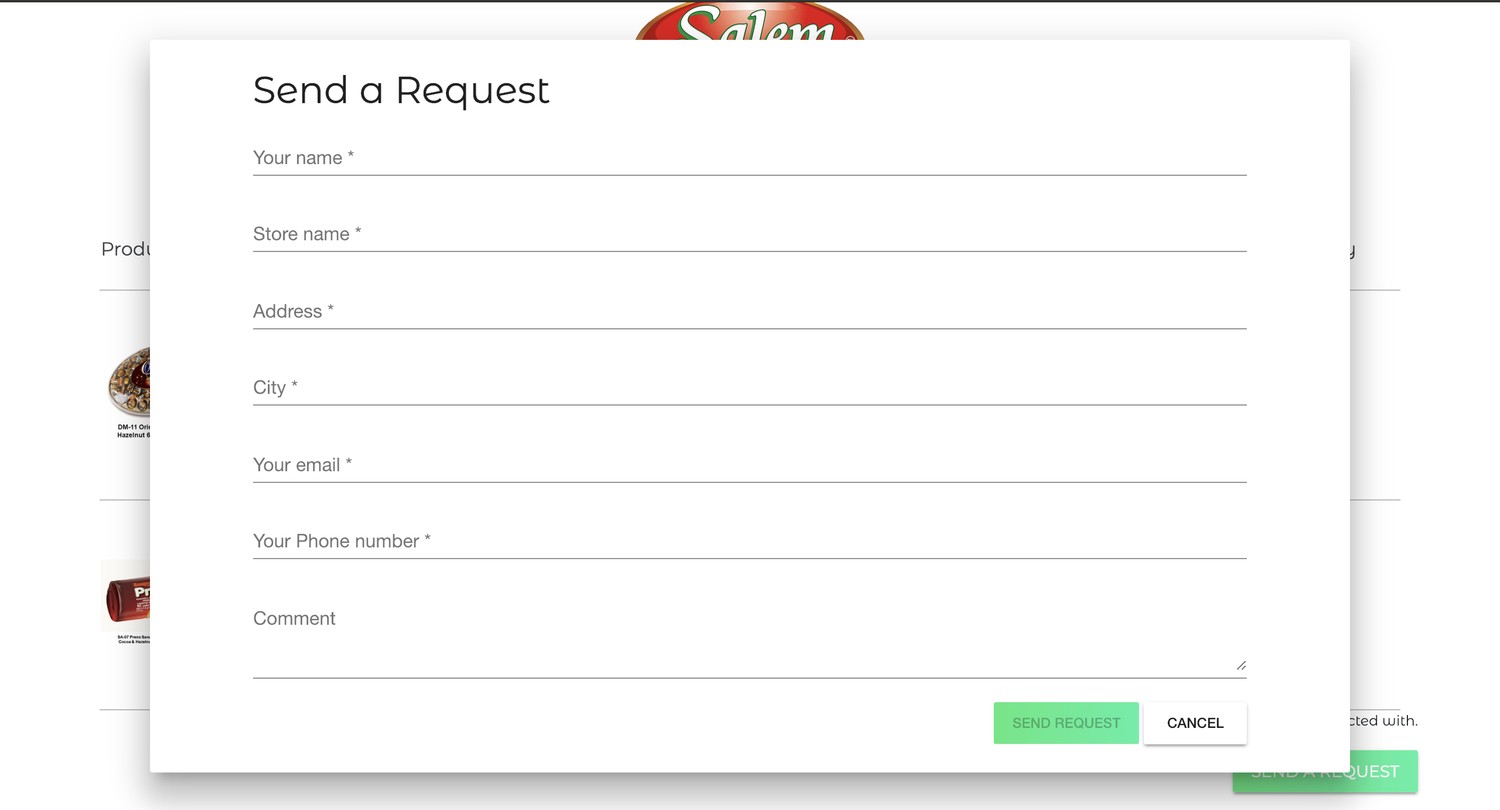Focus the Store name field

point(749,234)
